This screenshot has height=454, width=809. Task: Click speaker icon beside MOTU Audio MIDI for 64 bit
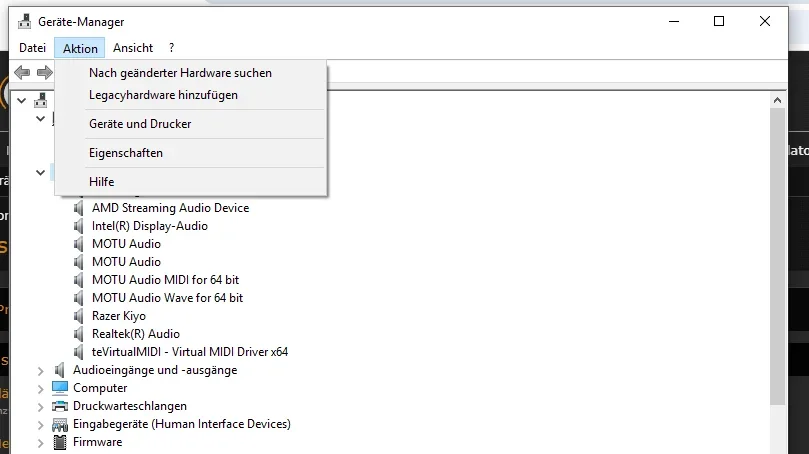[x=78, y=280]
